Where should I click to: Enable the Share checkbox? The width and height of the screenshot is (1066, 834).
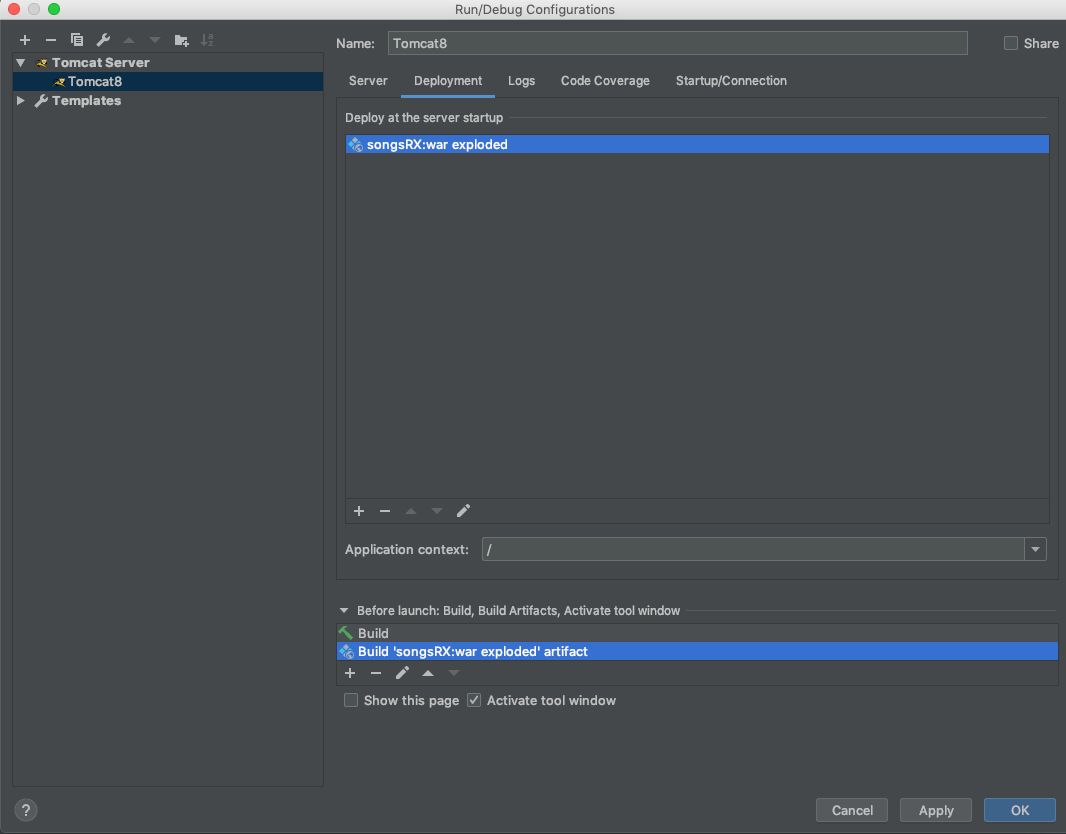click(x=1011, y=44)
